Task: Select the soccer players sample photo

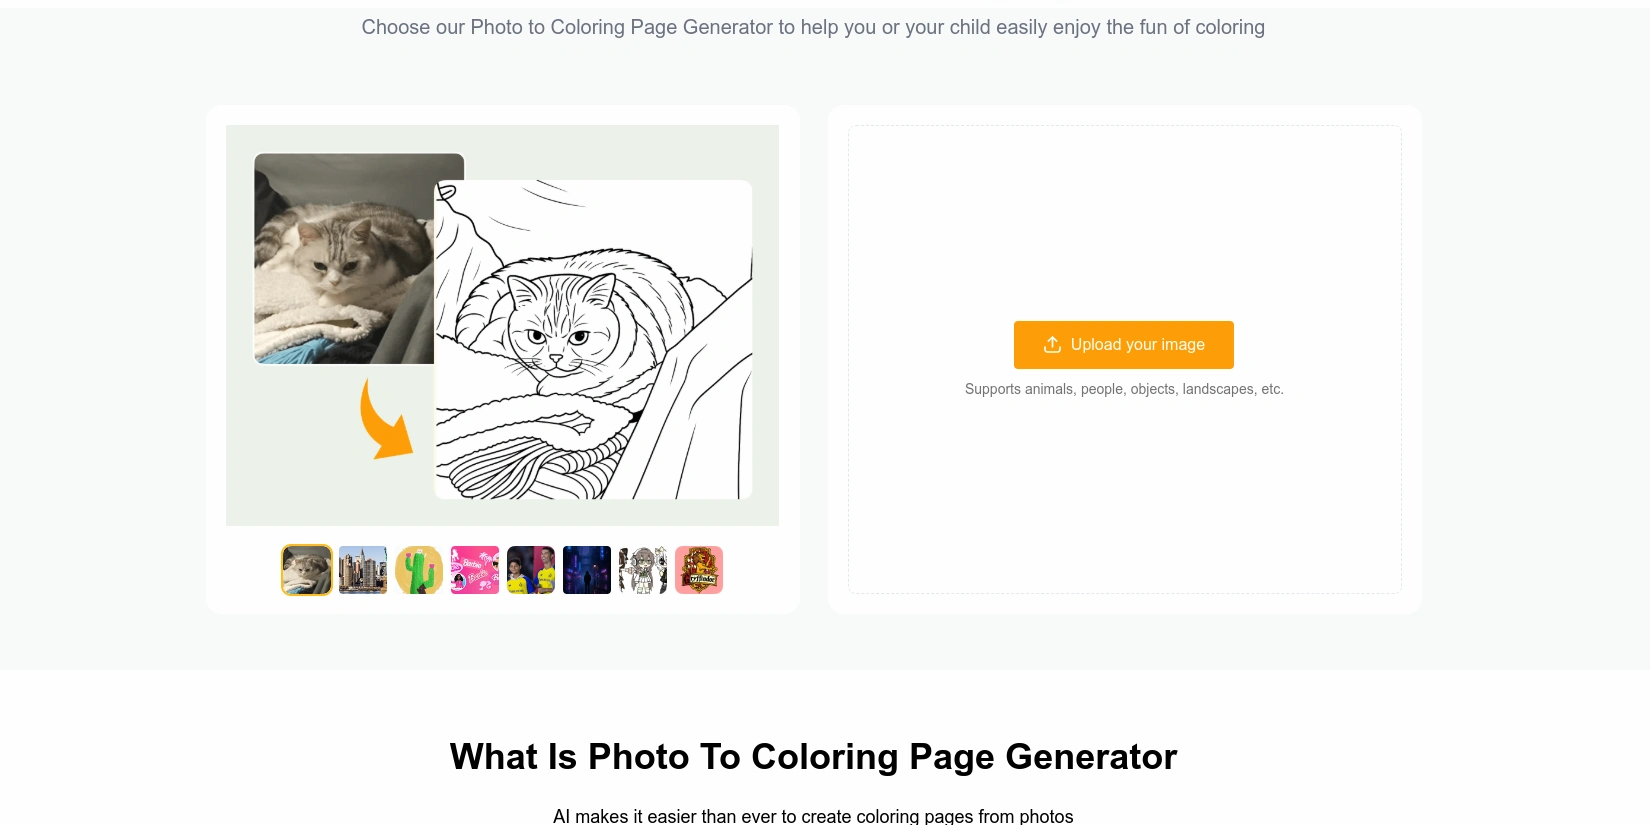Action: click(x=531, y=570)
